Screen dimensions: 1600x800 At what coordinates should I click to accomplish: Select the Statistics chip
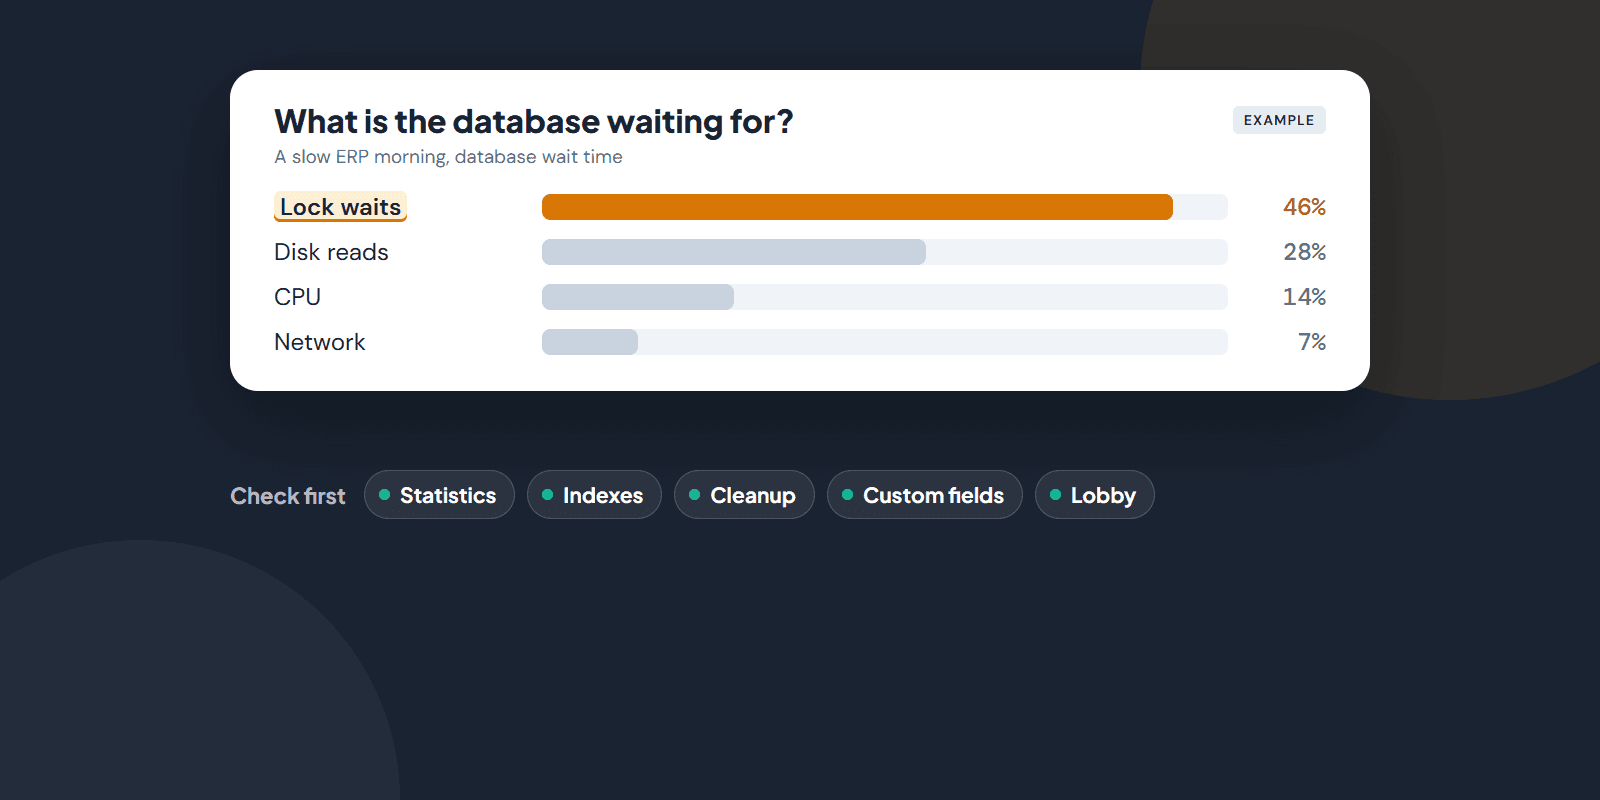[439, 495]
